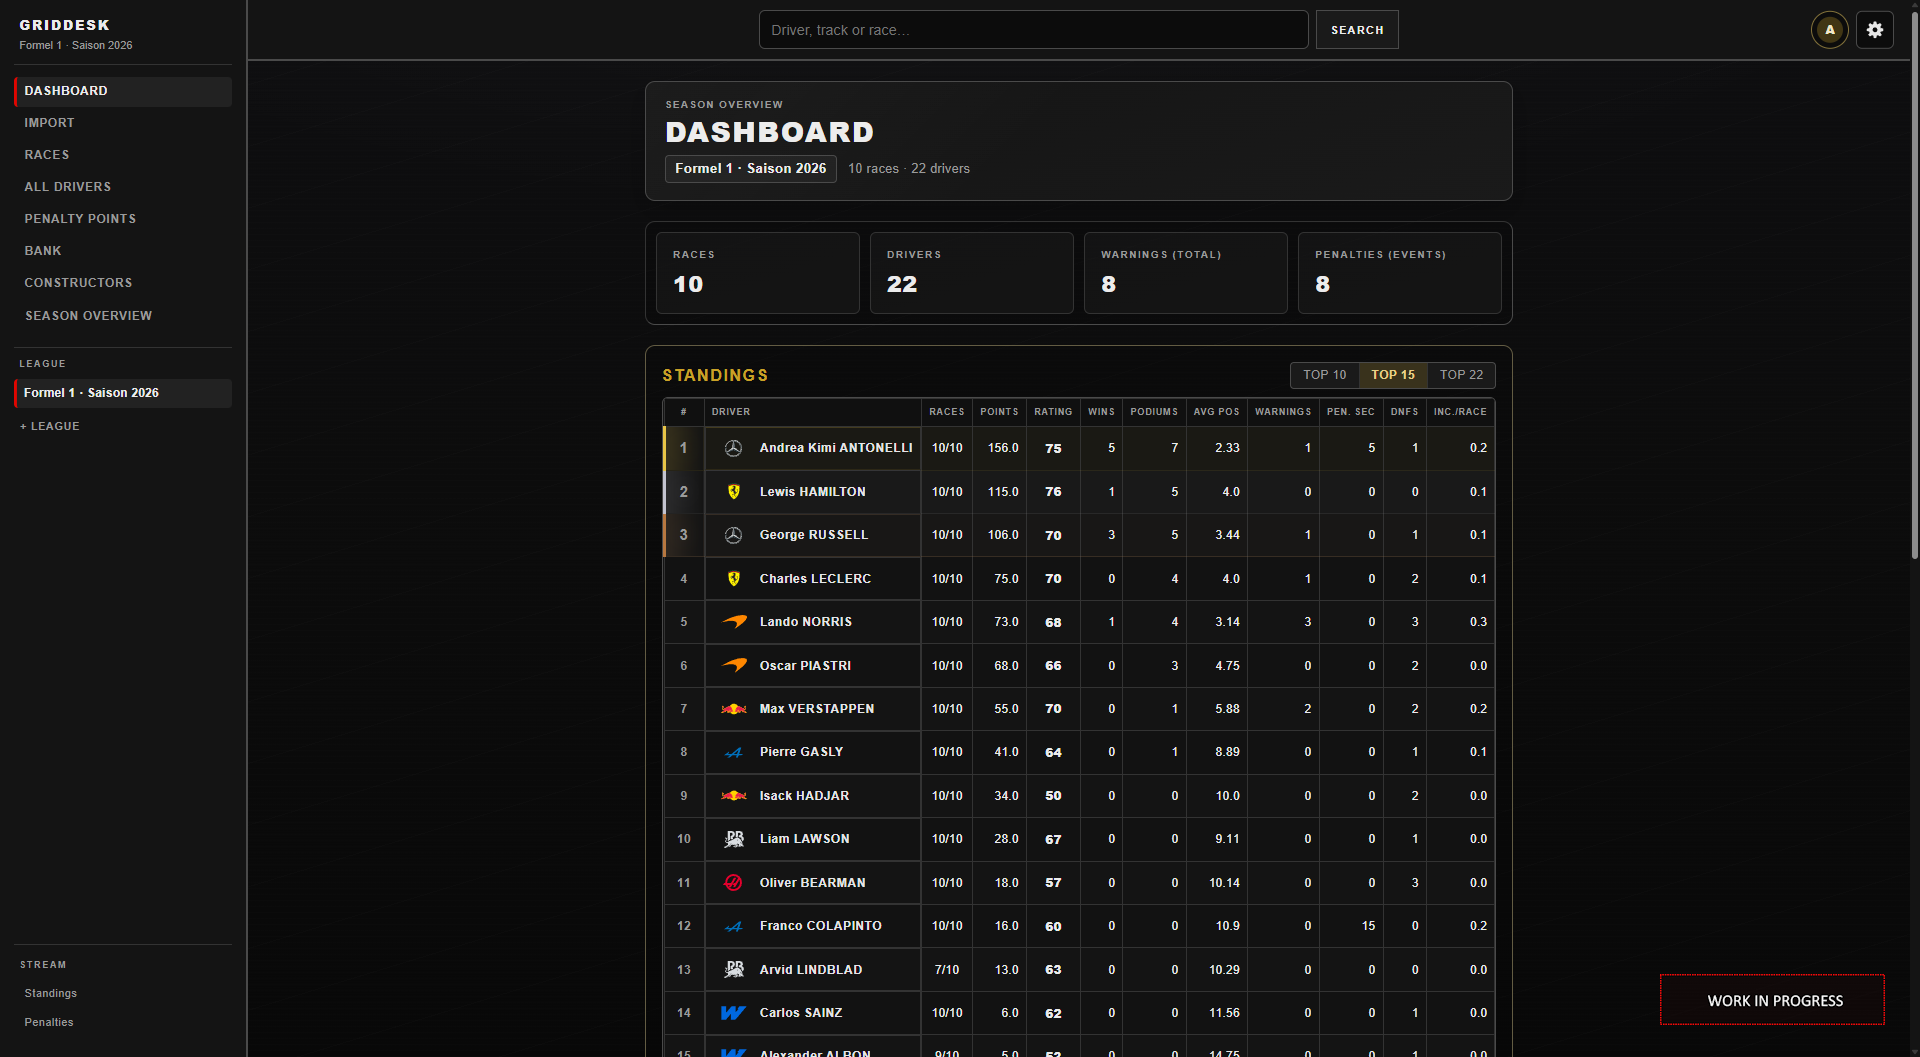
Task: Show the Top 10 standings
Action: point(1324,375)
